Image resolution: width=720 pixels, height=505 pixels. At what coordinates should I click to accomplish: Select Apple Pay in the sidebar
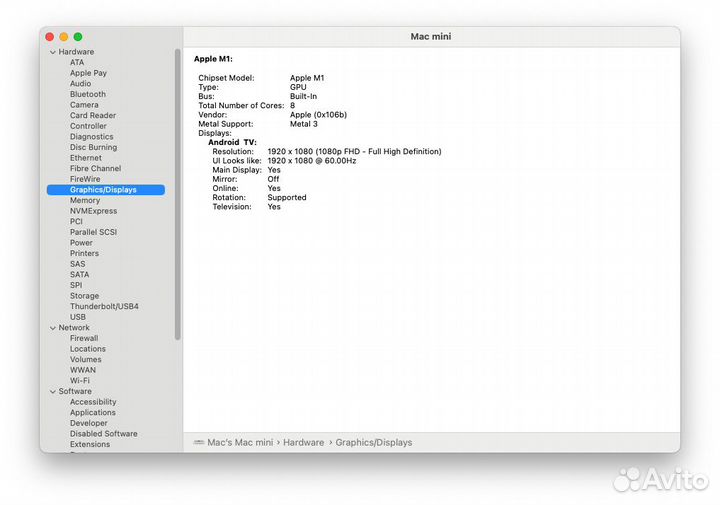[x=88, y=73]
